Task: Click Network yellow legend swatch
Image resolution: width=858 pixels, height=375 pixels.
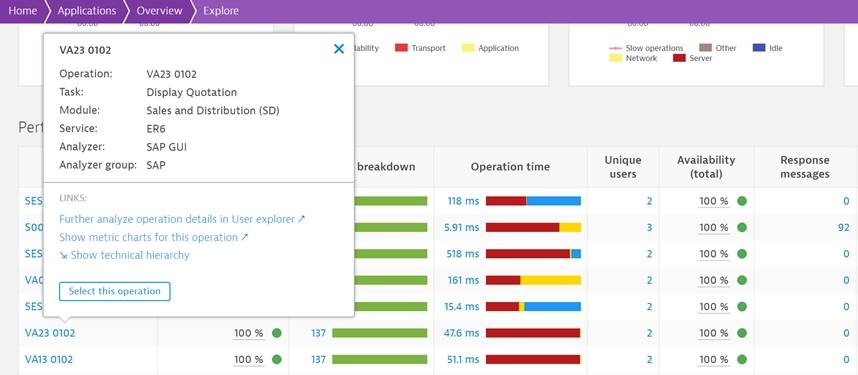Action: 616,58
